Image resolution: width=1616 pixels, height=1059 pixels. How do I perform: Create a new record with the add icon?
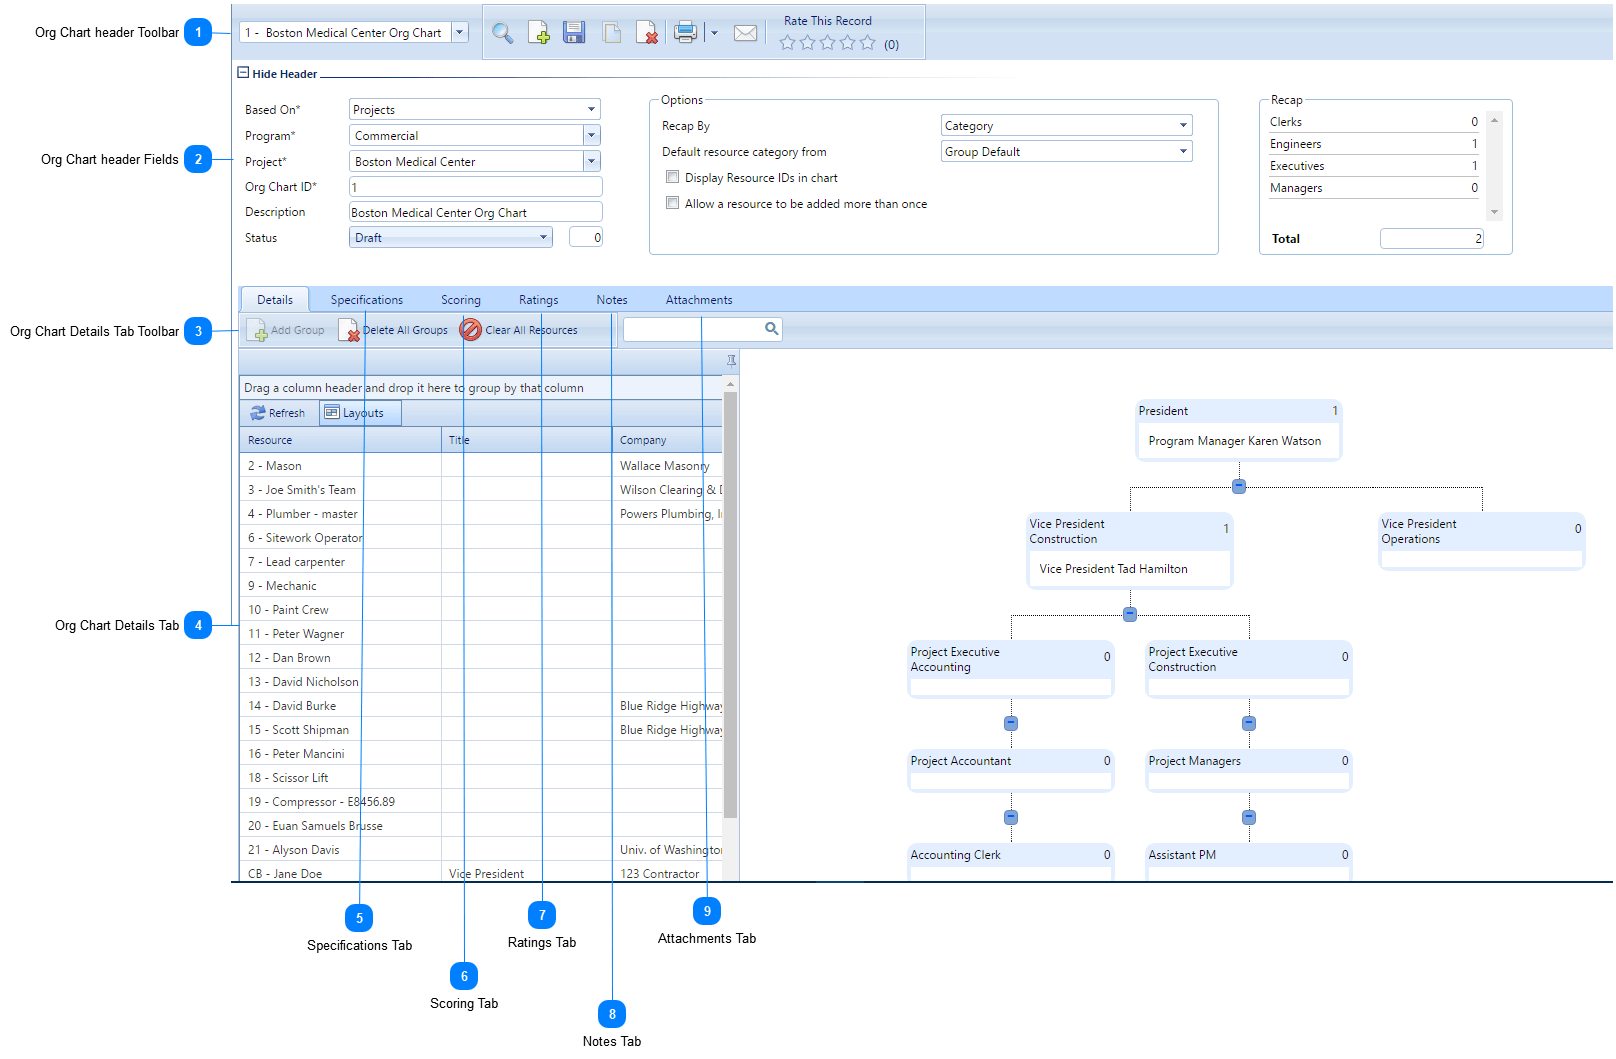tap(539, 33)
